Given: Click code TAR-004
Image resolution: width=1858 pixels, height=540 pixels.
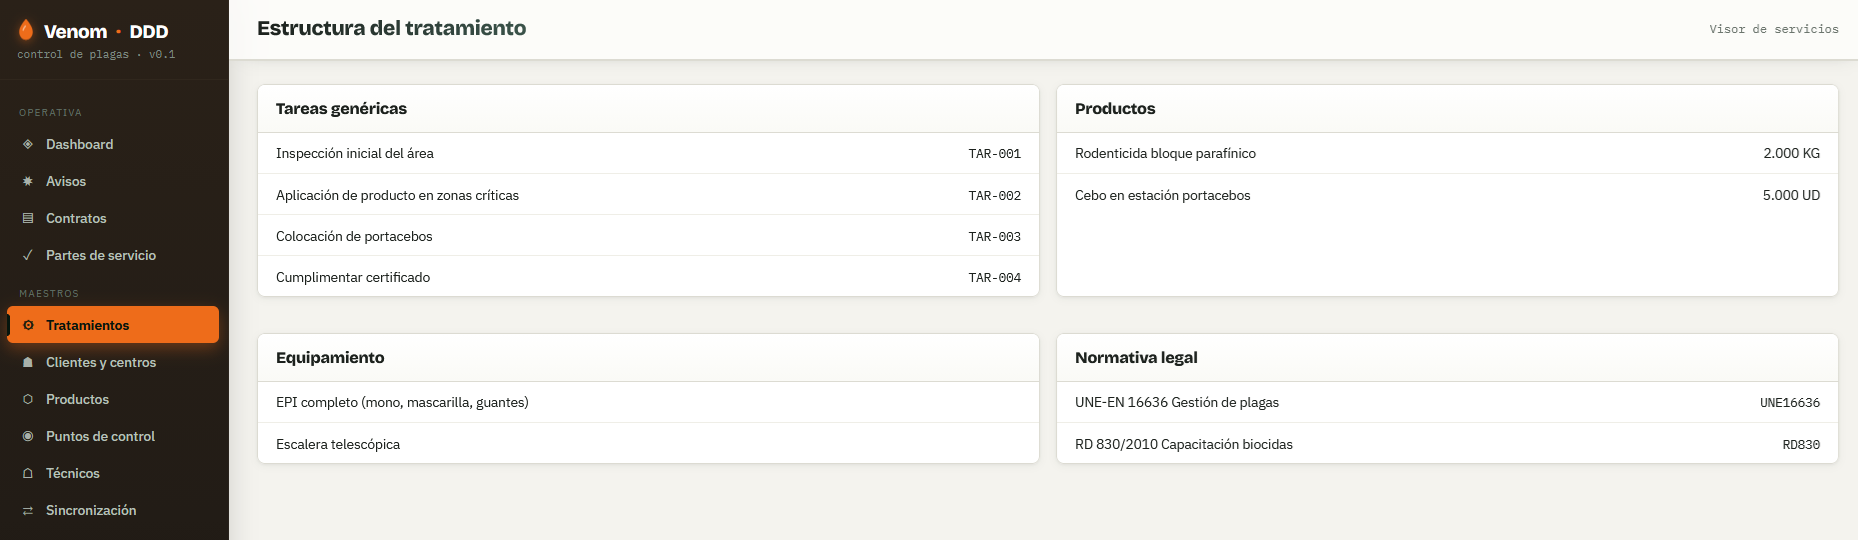Looking at the screenshot, I should click(994, 278).
